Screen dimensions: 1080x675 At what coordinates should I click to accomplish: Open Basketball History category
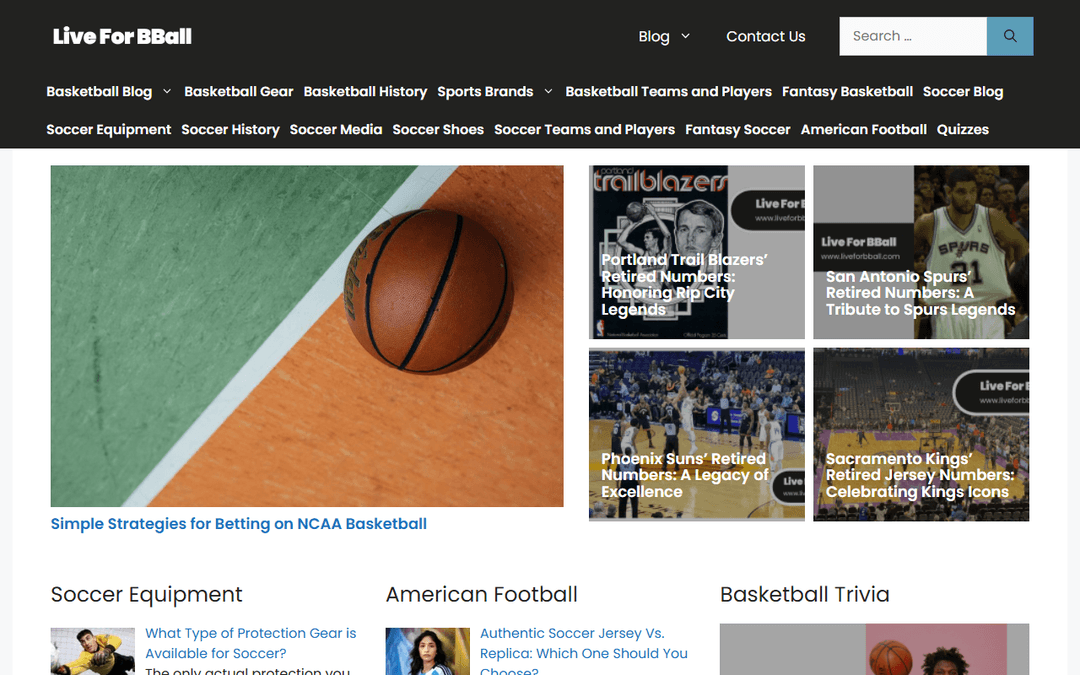365,92
